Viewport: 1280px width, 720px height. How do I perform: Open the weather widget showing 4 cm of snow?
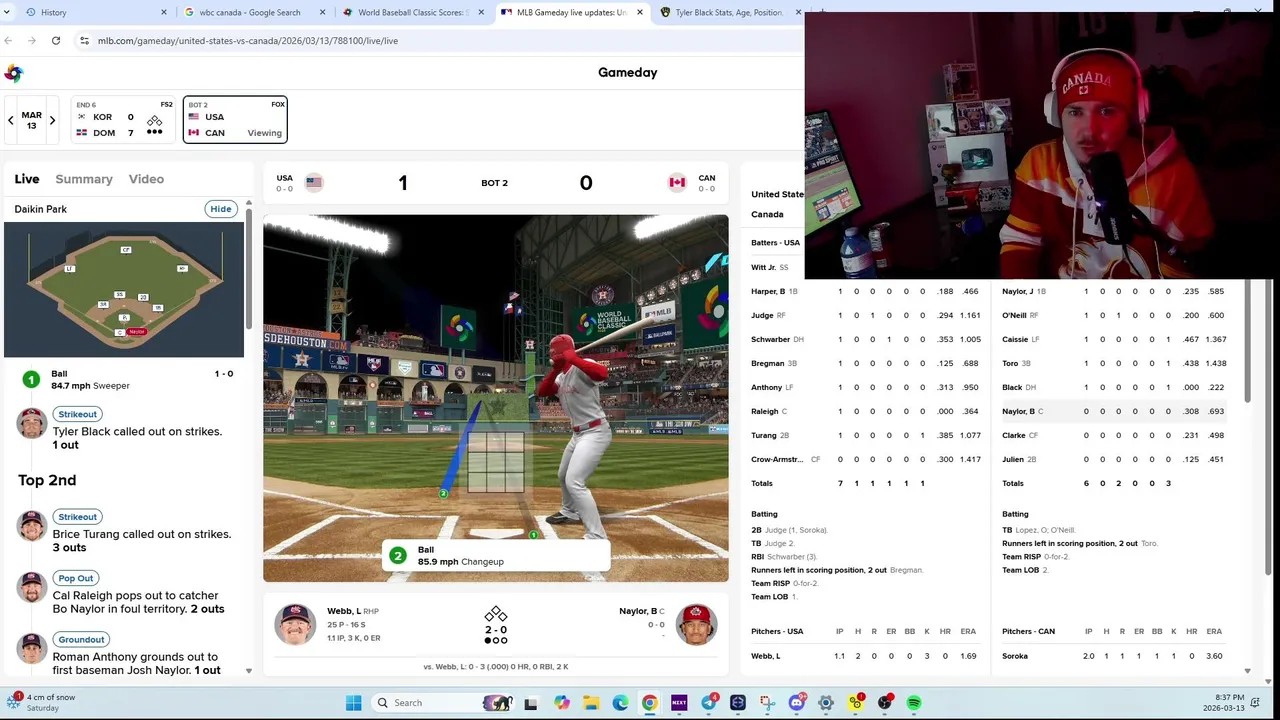coord(40,702)
